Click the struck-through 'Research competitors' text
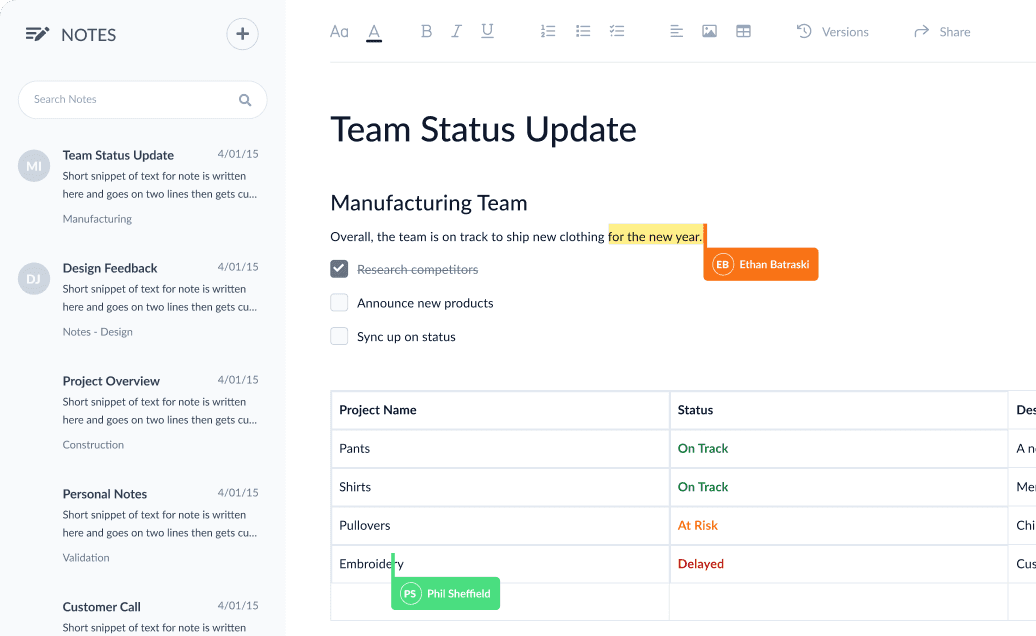Screen dimensions: 1036x636 coord(418,269)
